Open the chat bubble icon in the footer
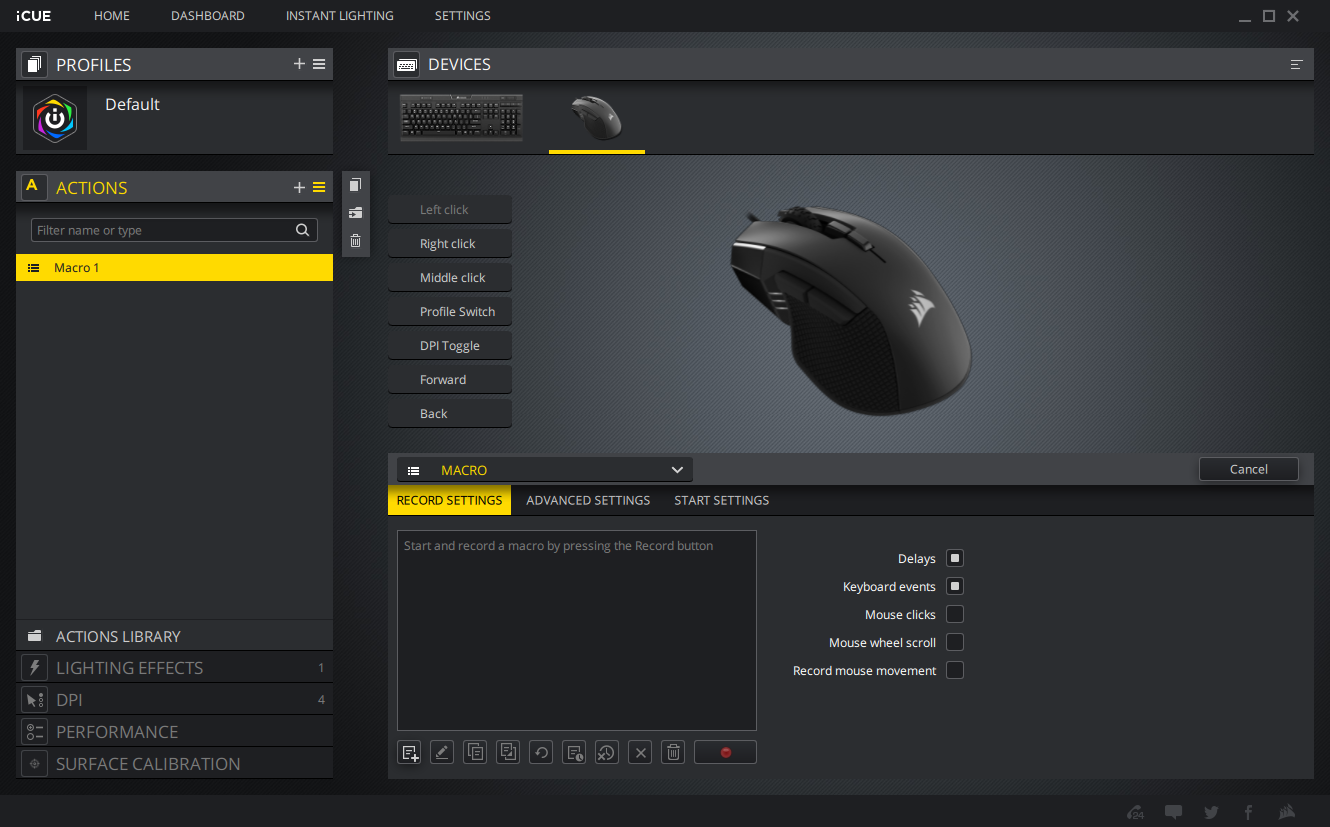The image size is (1330, 827). point(1174,812)
